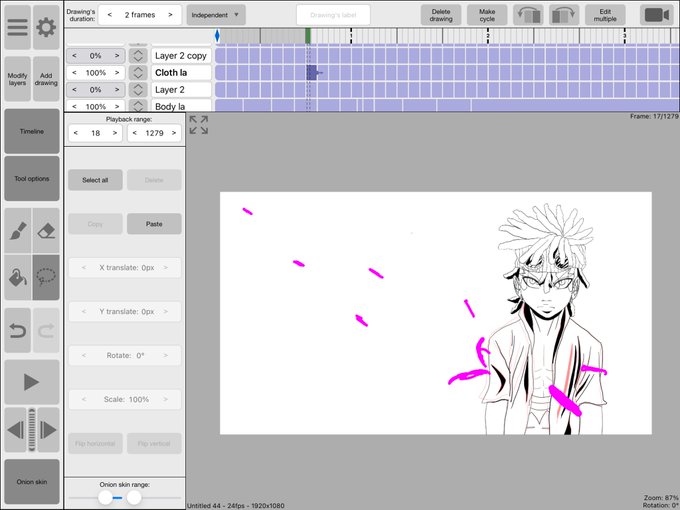Play the animation
Screen dimensions: 680x510
click(32, 382)
